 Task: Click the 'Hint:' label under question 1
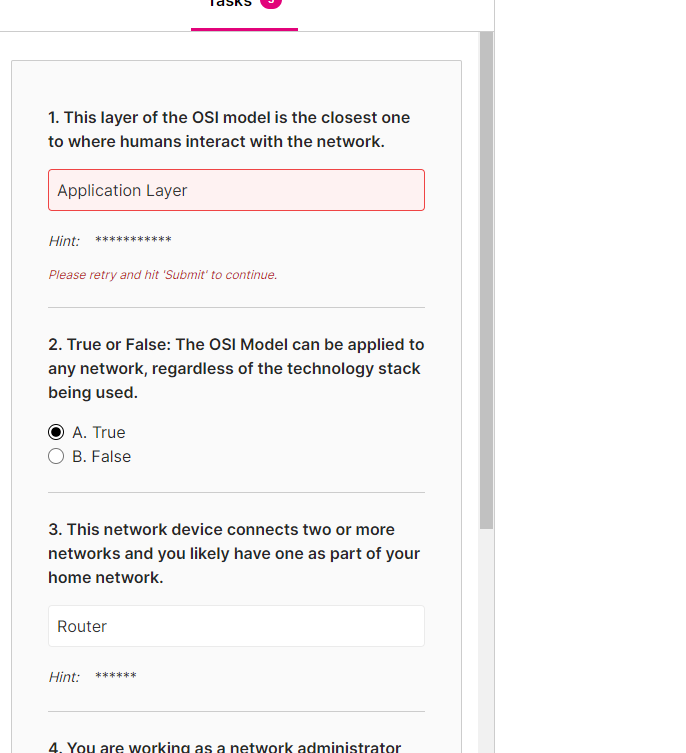(64, 241)
